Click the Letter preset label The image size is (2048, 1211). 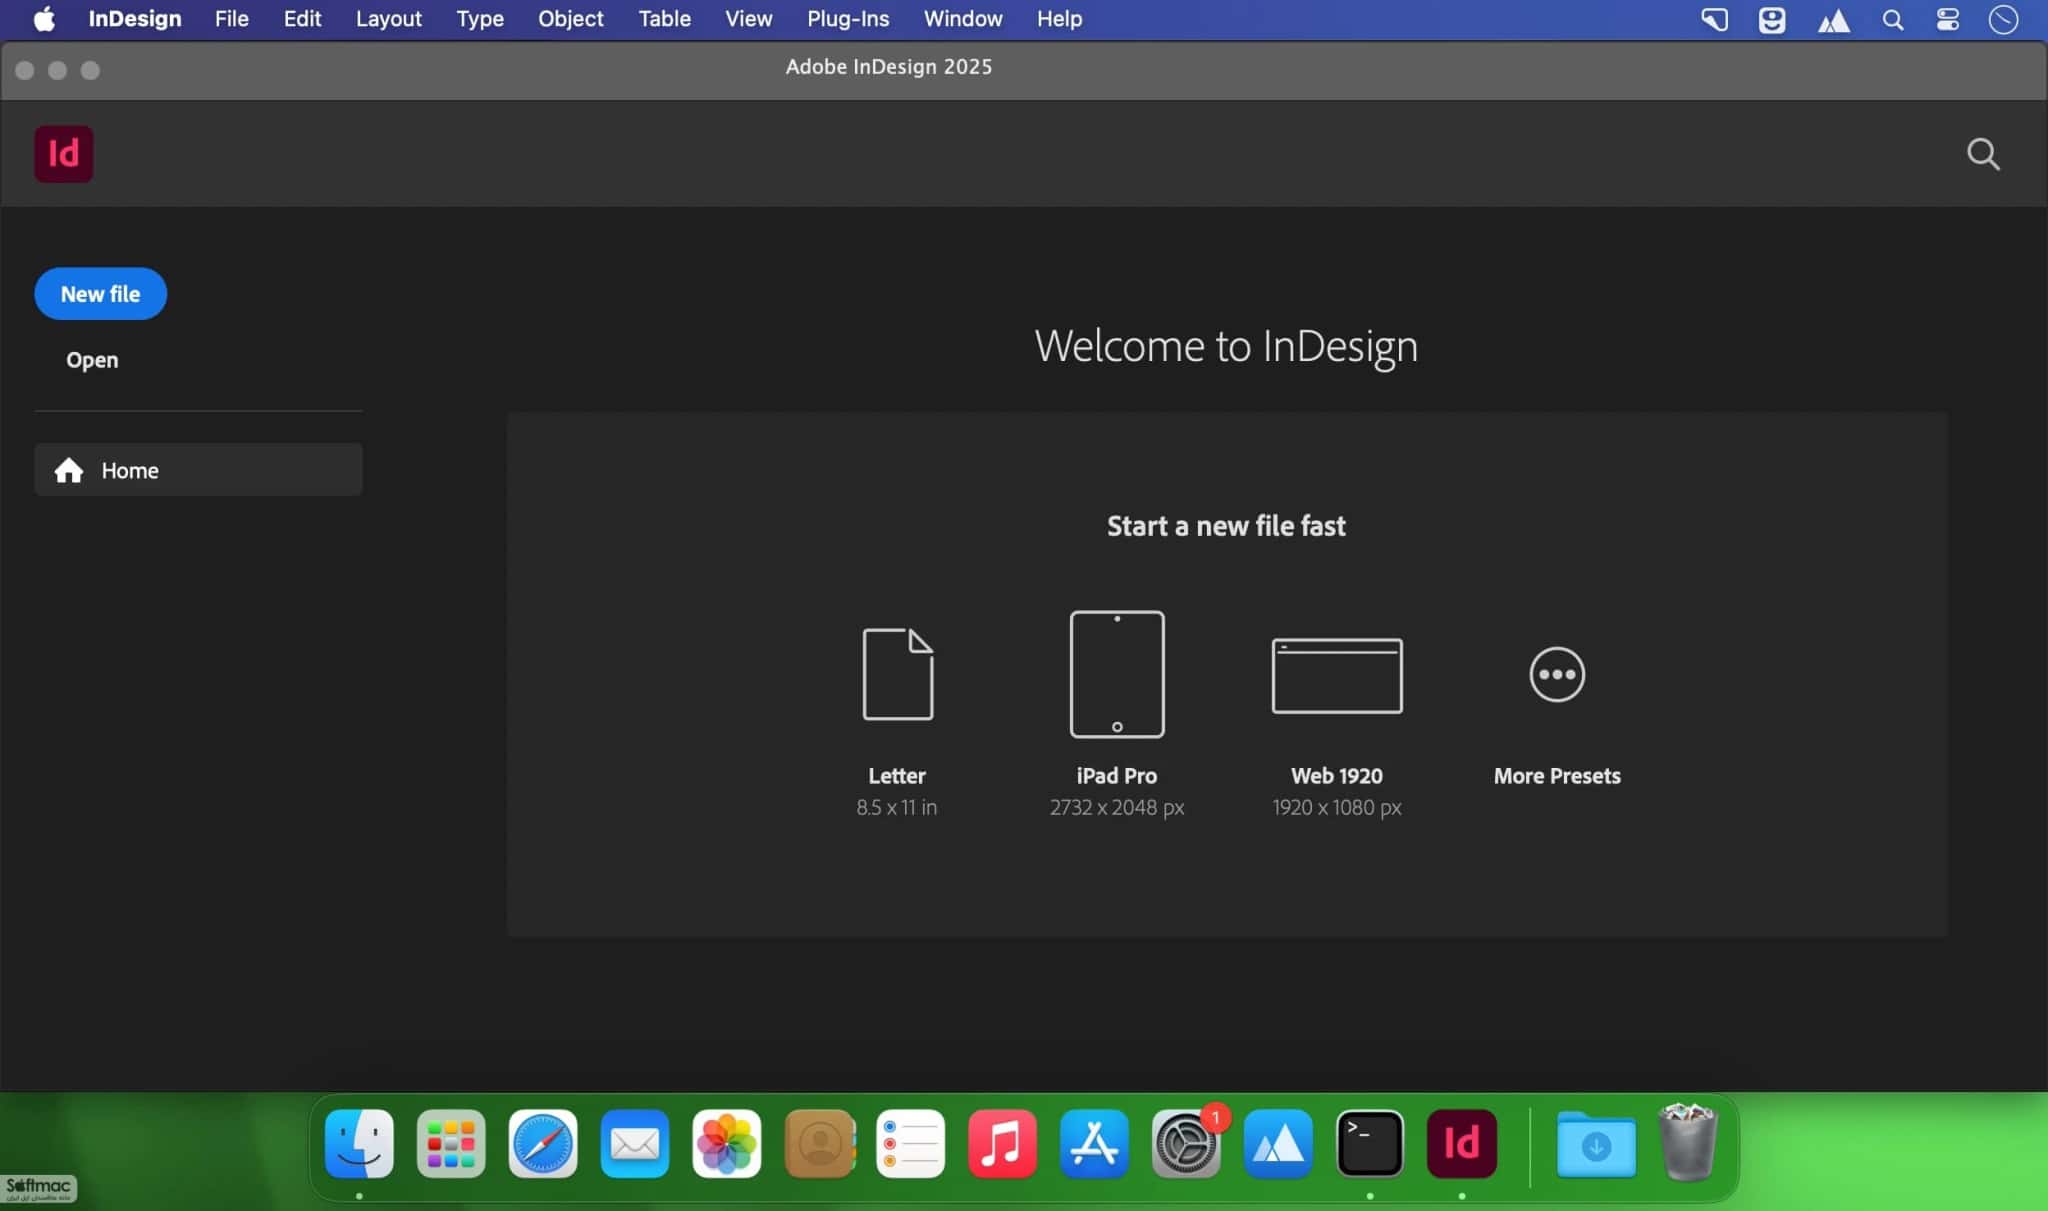897,776
